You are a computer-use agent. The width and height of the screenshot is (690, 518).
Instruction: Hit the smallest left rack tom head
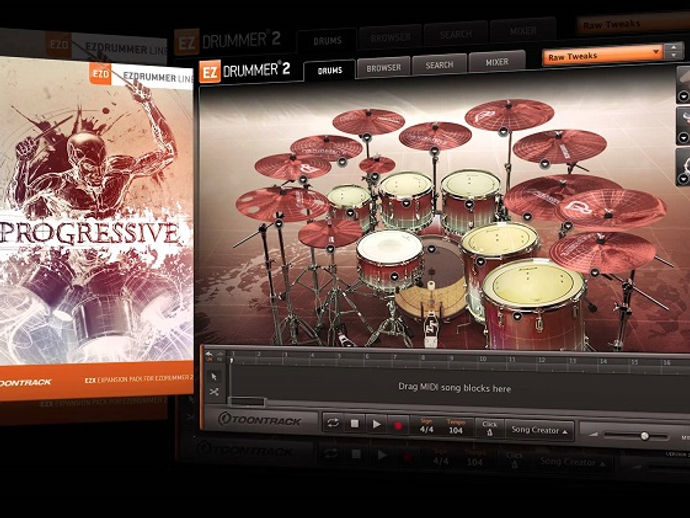[349, 195]
